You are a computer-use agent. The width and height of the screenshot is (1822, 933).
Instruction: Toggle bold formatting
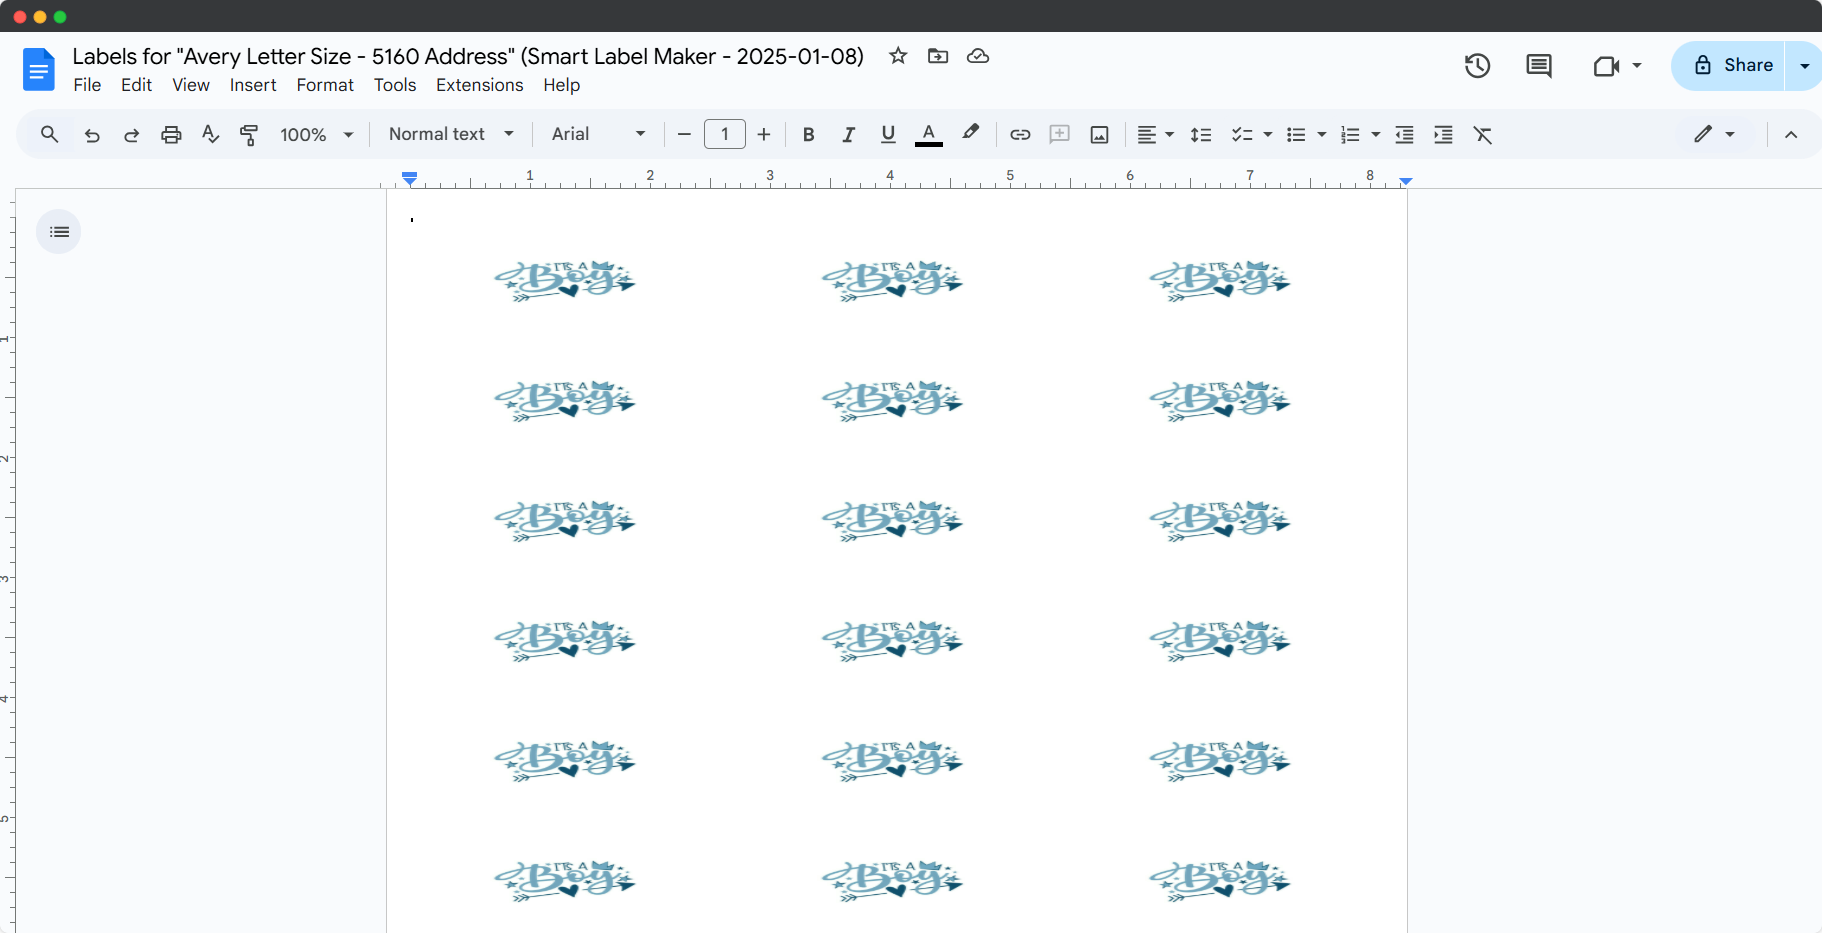point(808,135)
